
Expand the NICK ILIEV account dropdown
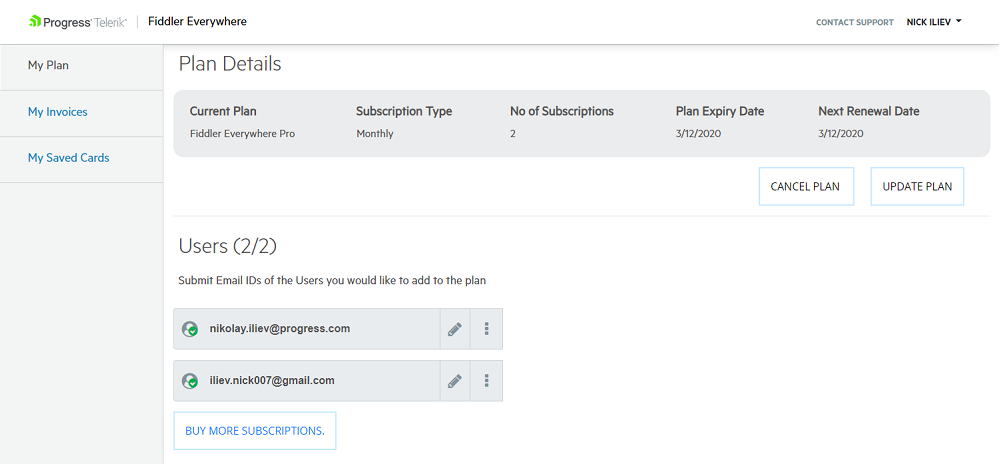(934, 22)
